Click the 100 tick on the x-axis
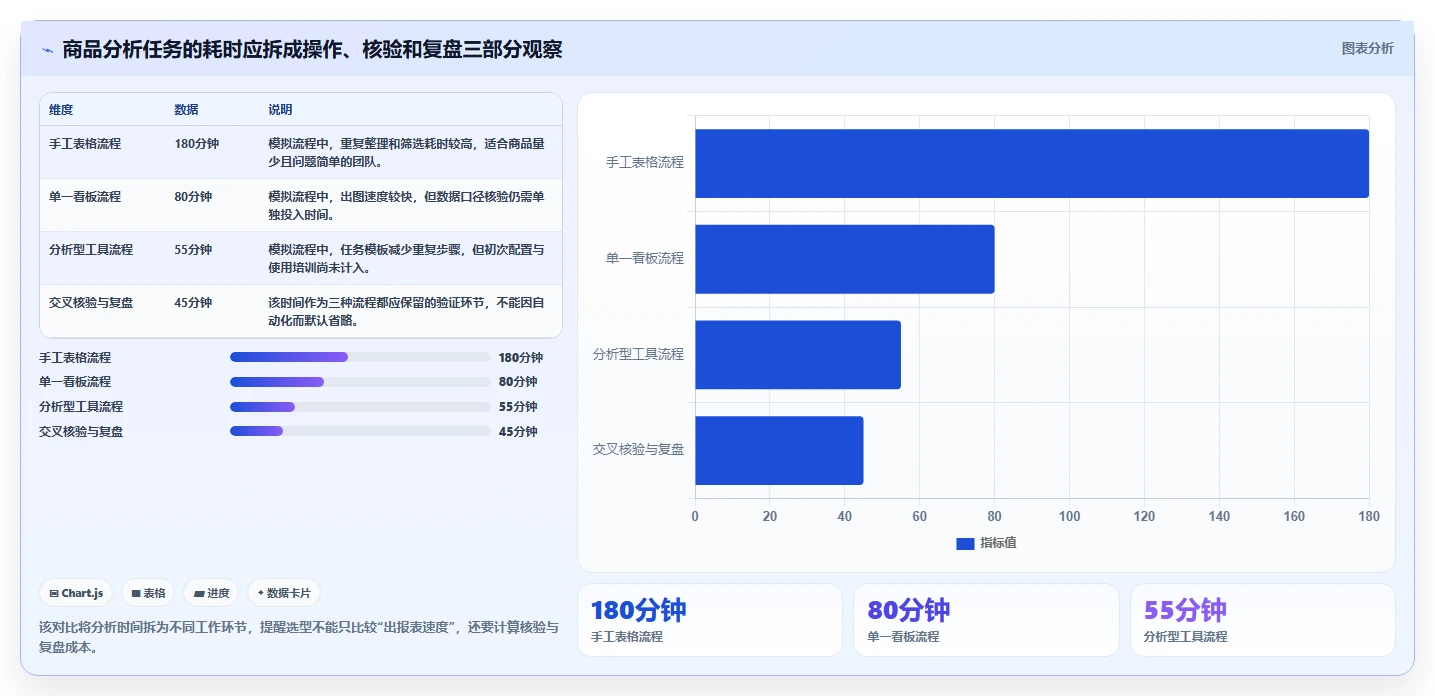 tap(1069, 517)
